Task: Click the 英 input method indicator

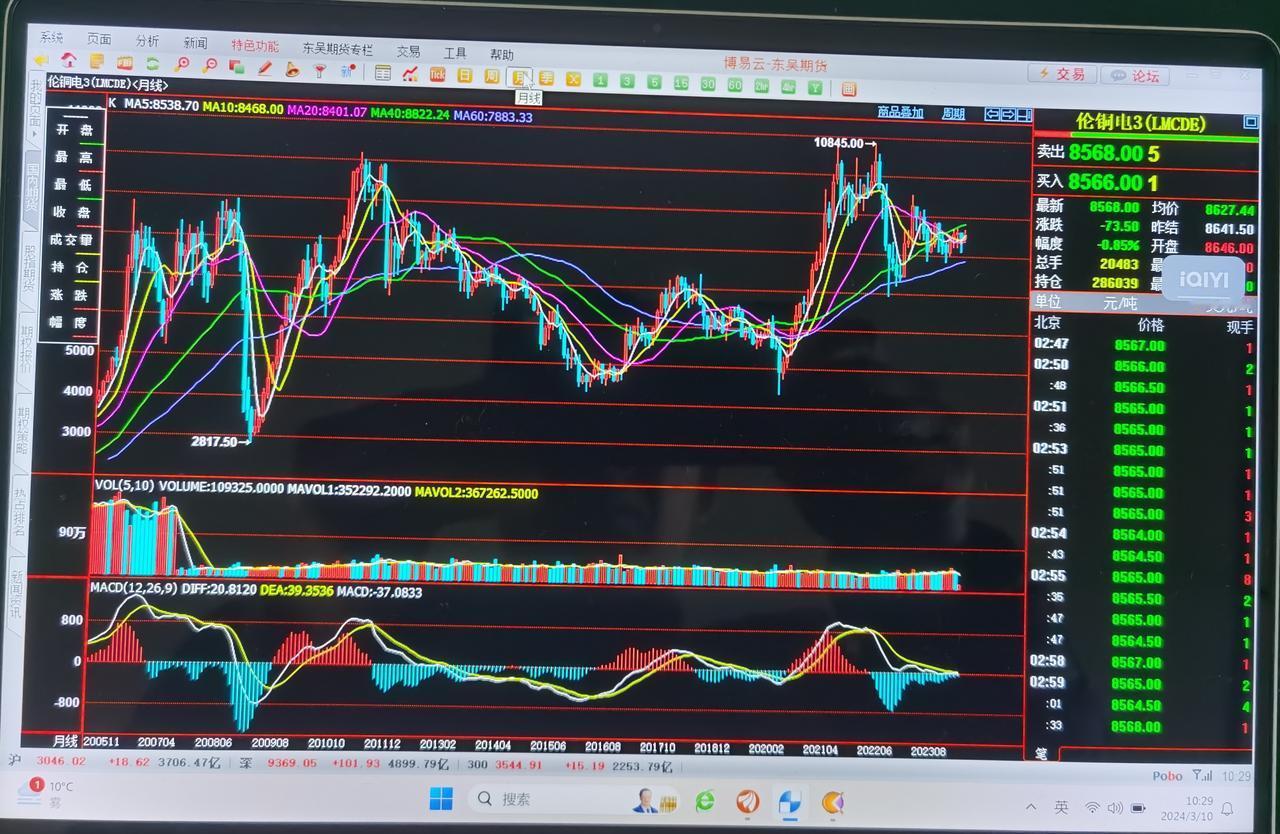Action: point(1061,807)
